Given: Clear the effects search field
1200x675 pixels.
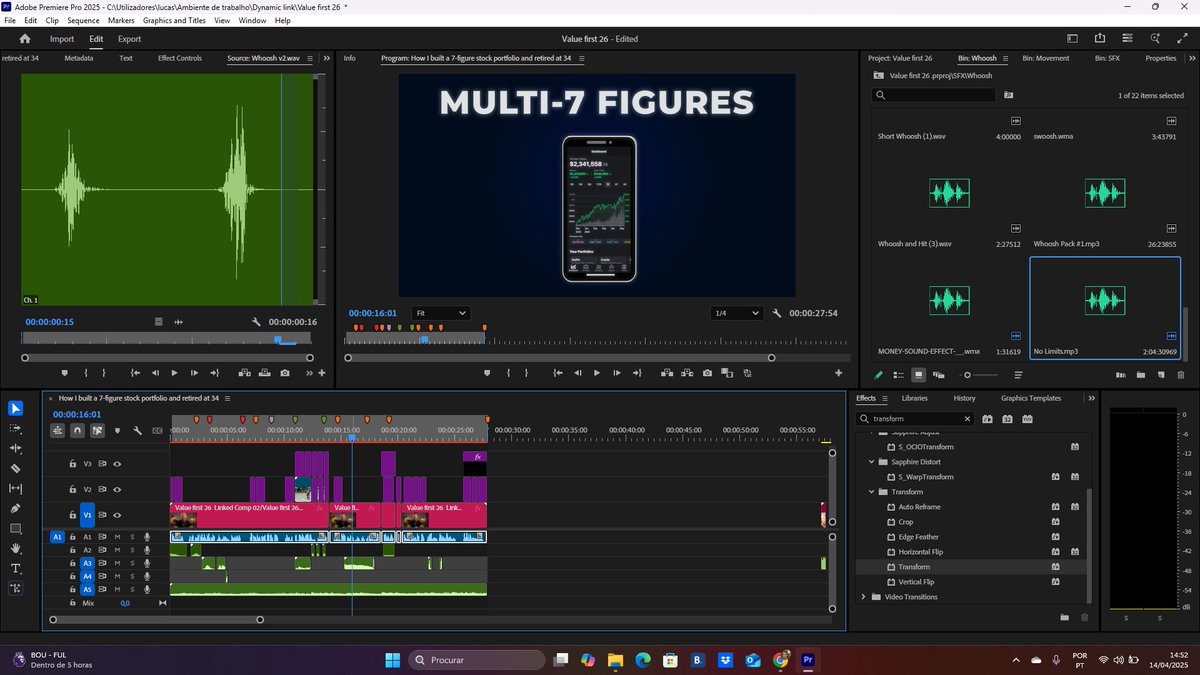Looking at the screenshot, I should (968, 419).
